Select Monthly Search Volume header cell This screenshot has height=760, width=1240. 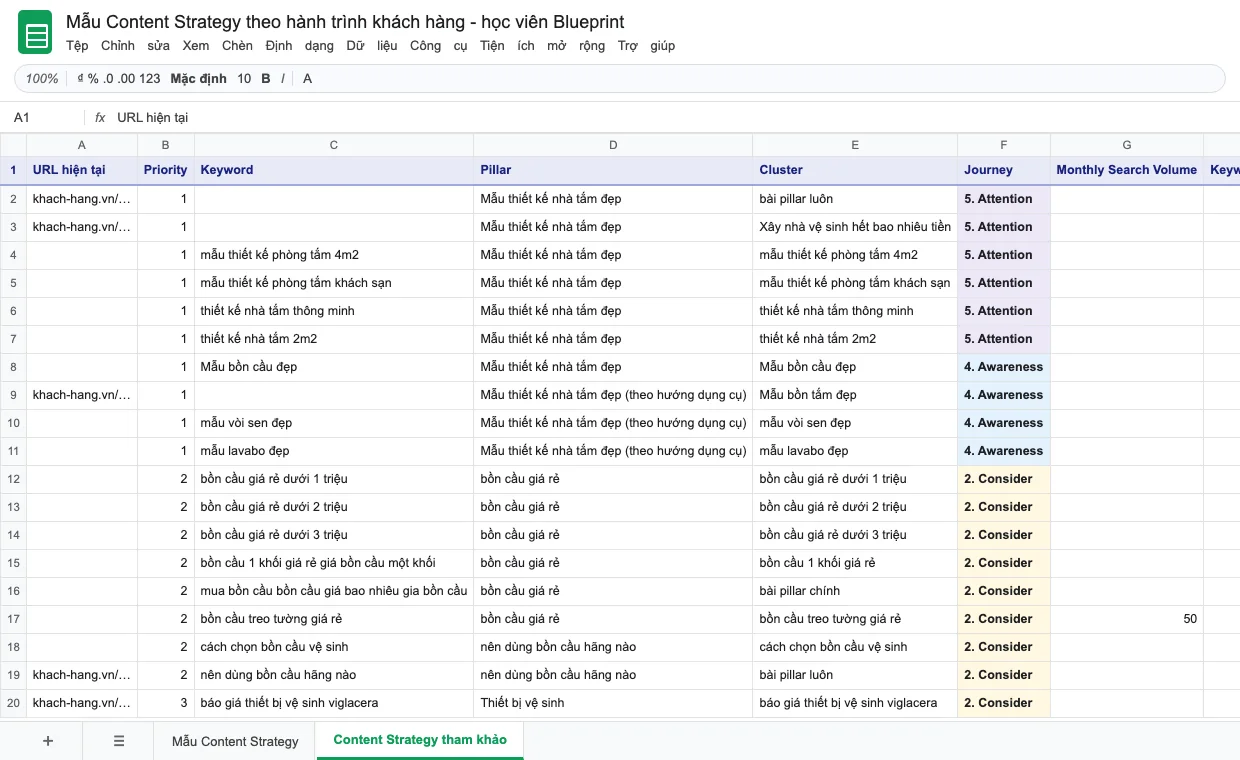tap(1127, 170)
